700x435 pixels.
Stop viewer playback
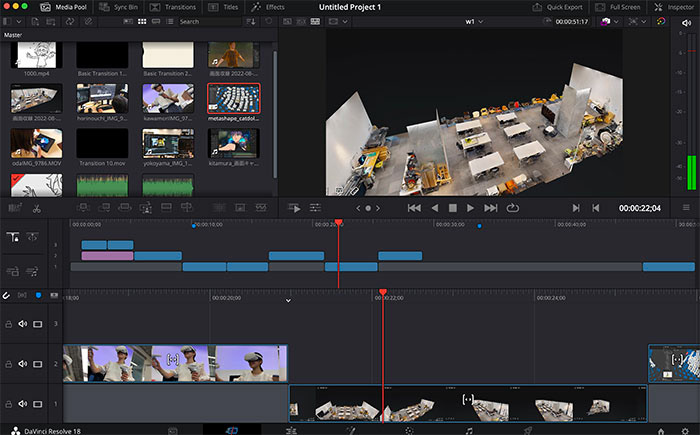pos(453,208)
